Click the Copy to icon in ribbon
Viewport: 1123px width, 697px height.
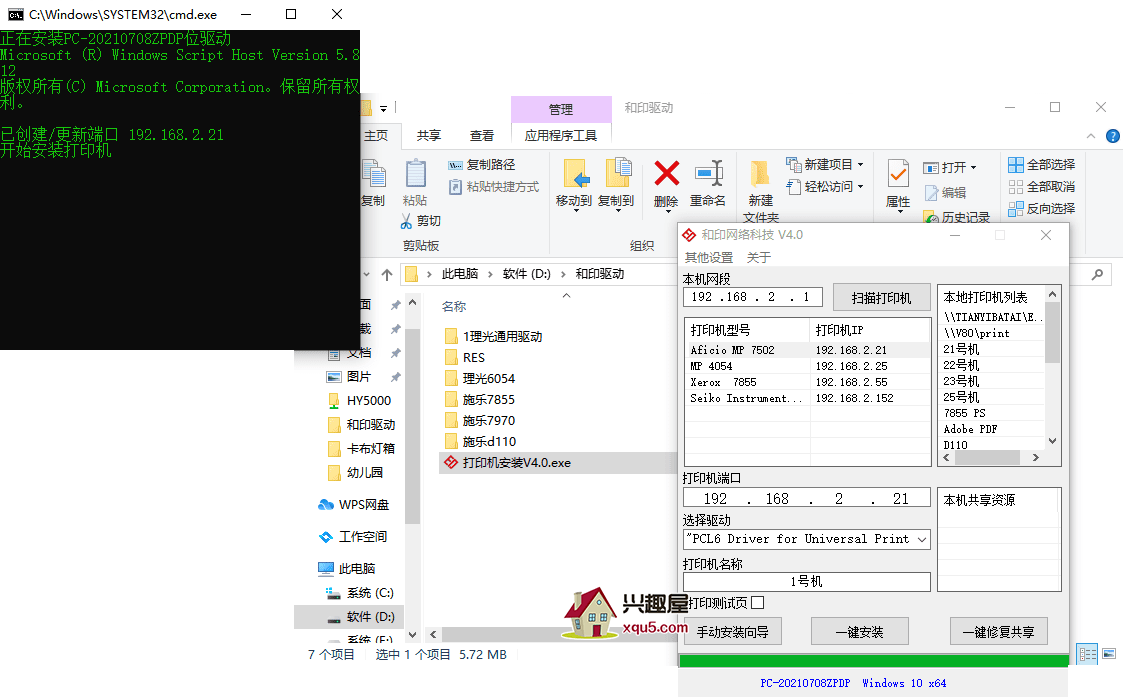pos(617,173)
